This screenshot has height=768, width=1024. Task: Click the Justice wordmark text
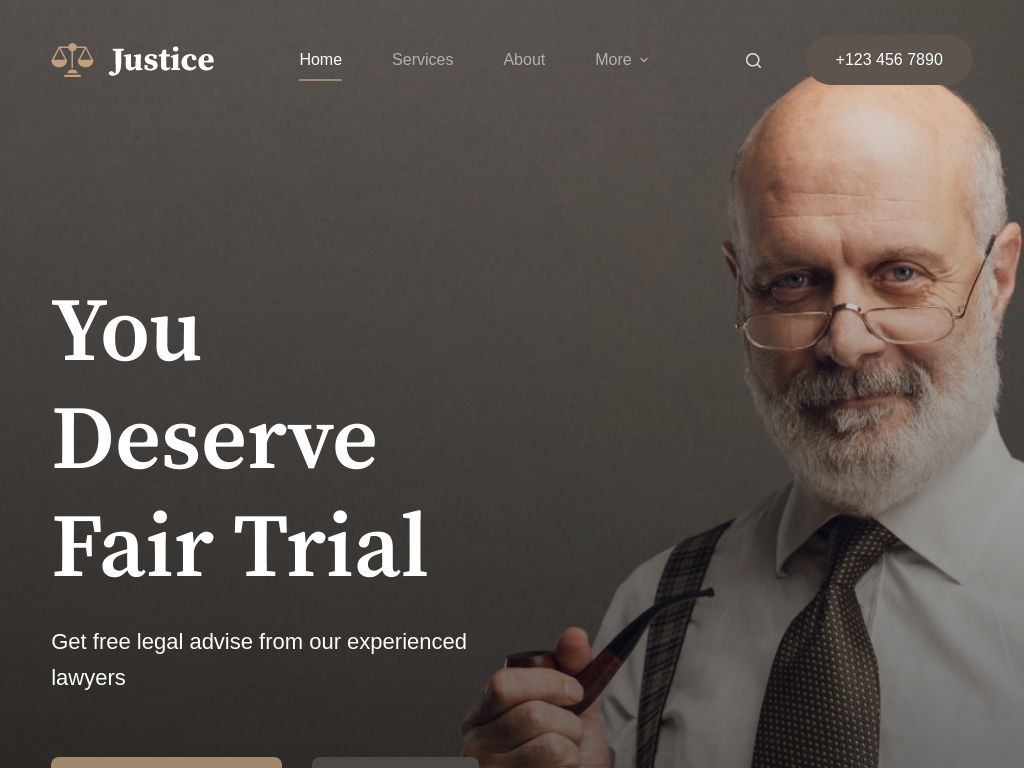(161, 60)
